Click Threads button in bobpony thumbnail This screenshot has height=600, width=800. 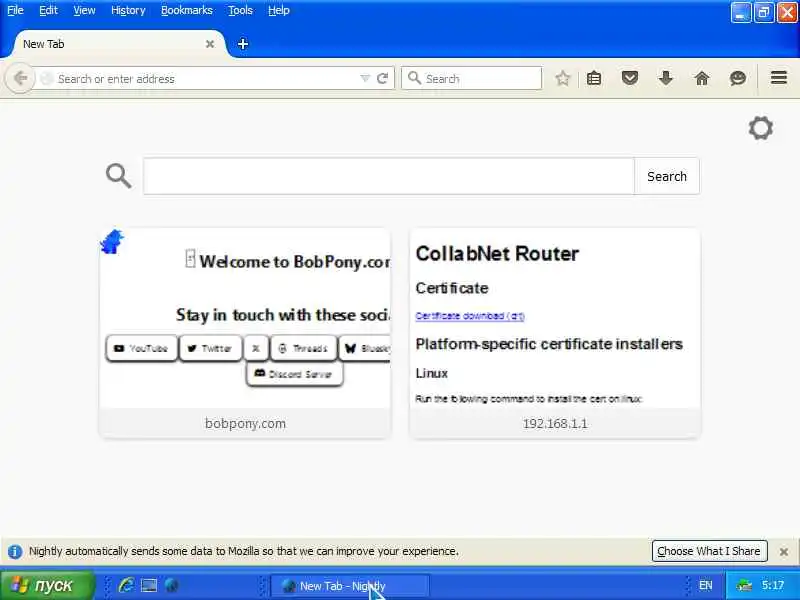[304, 348]
